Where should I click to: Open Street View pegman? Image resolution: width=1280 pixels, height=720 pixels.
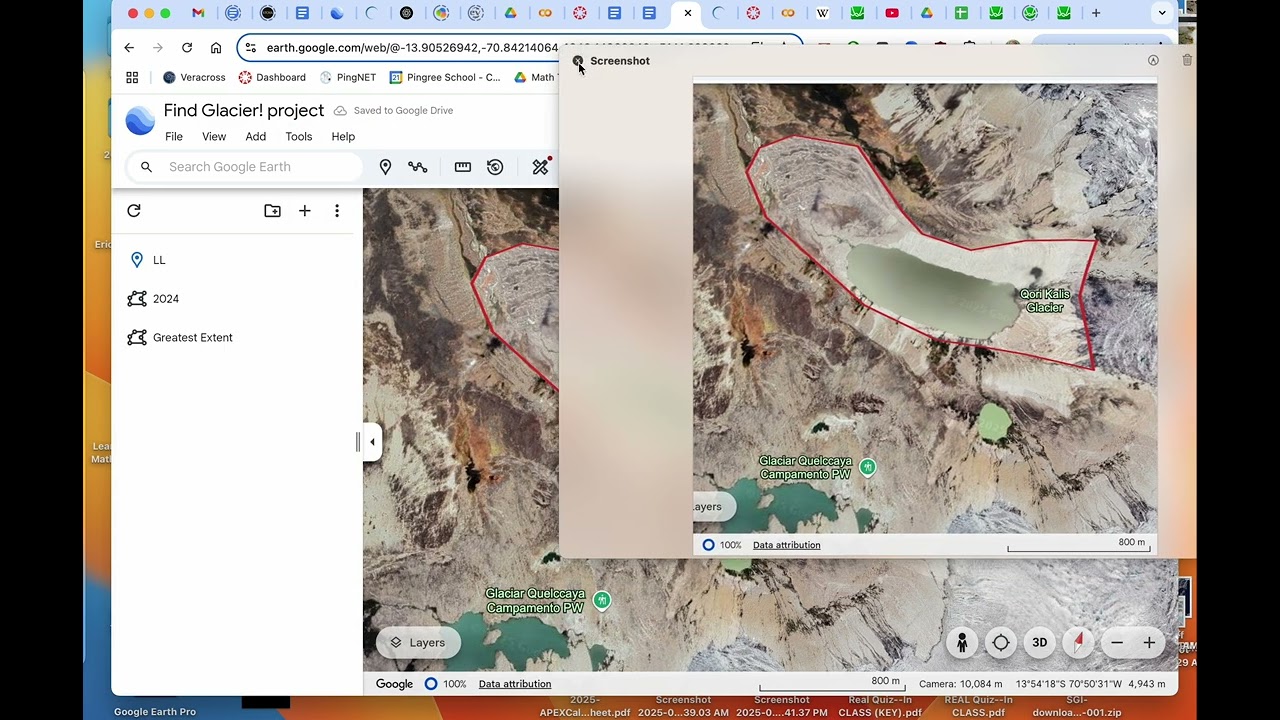962,643
